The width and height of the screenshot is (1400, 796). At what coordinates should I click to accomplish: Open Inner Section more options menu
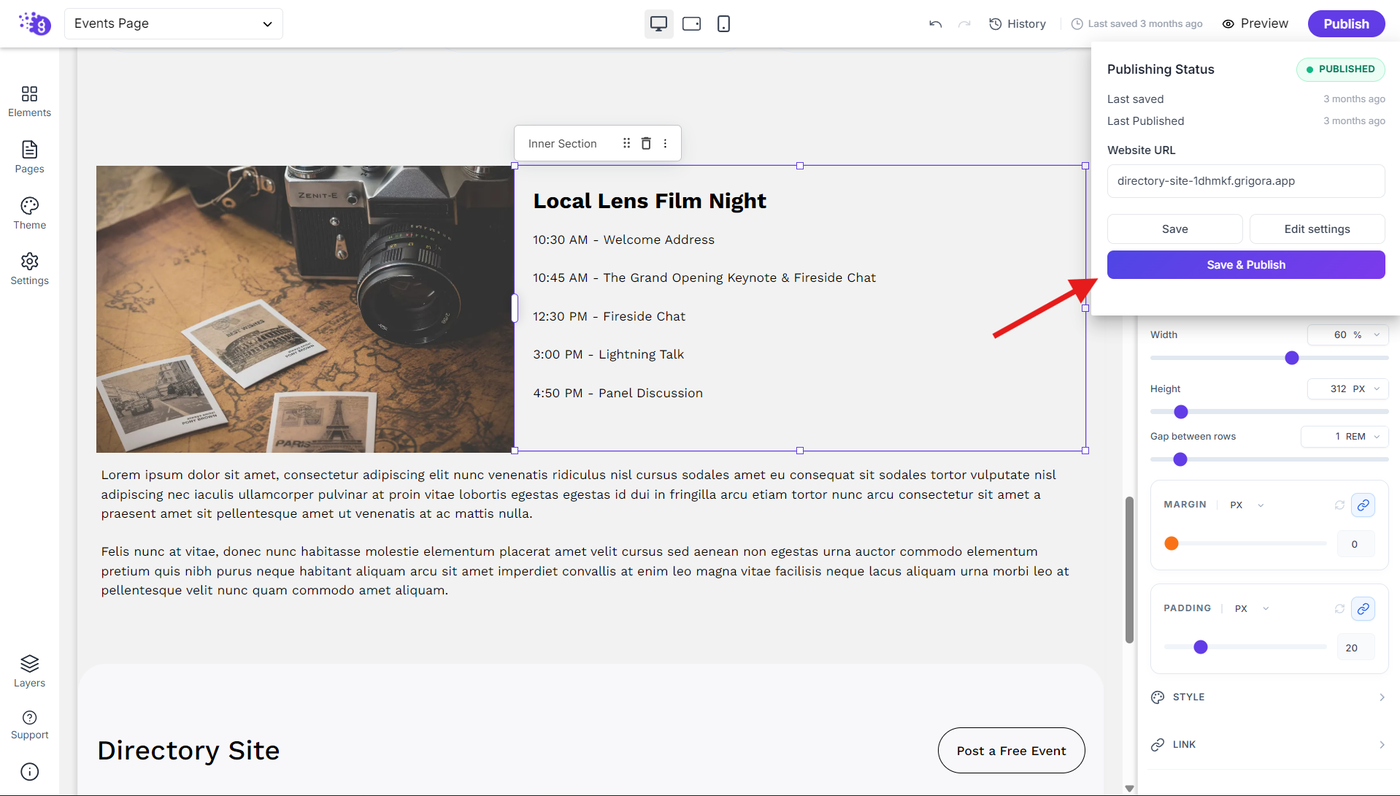pos(665,144)
